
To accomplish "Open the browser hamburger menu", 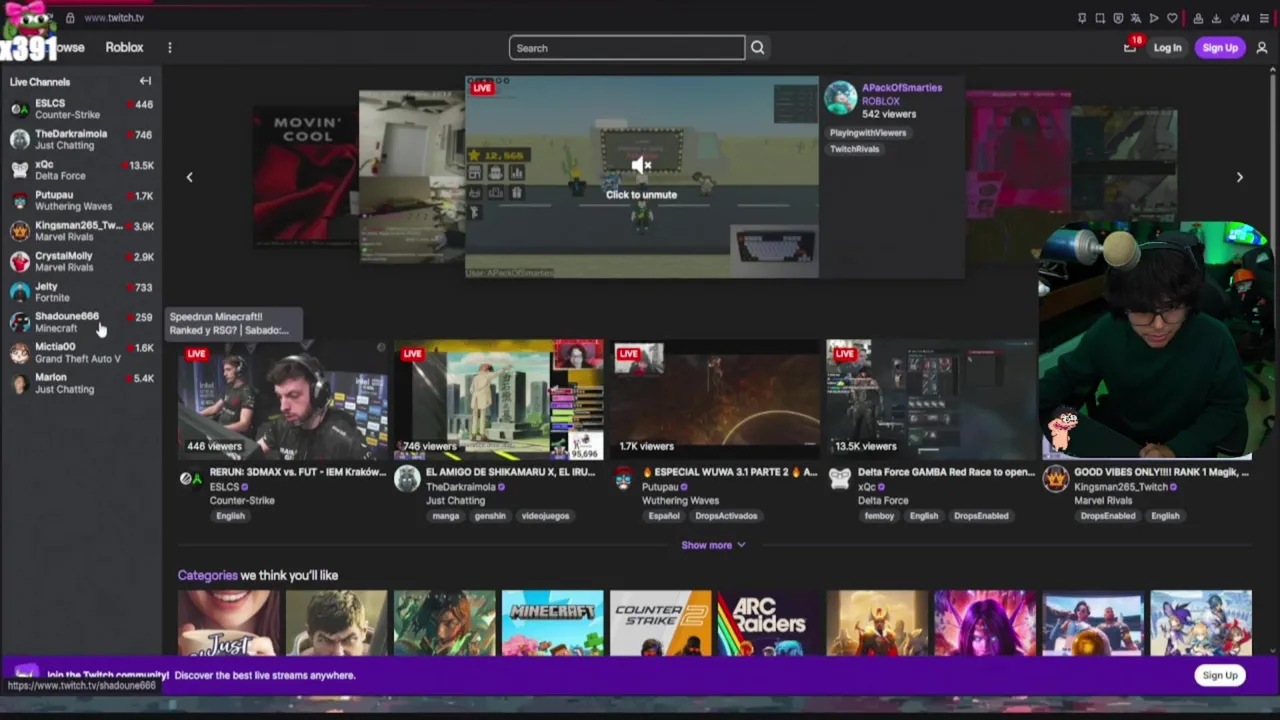I will pos(1264,18).
